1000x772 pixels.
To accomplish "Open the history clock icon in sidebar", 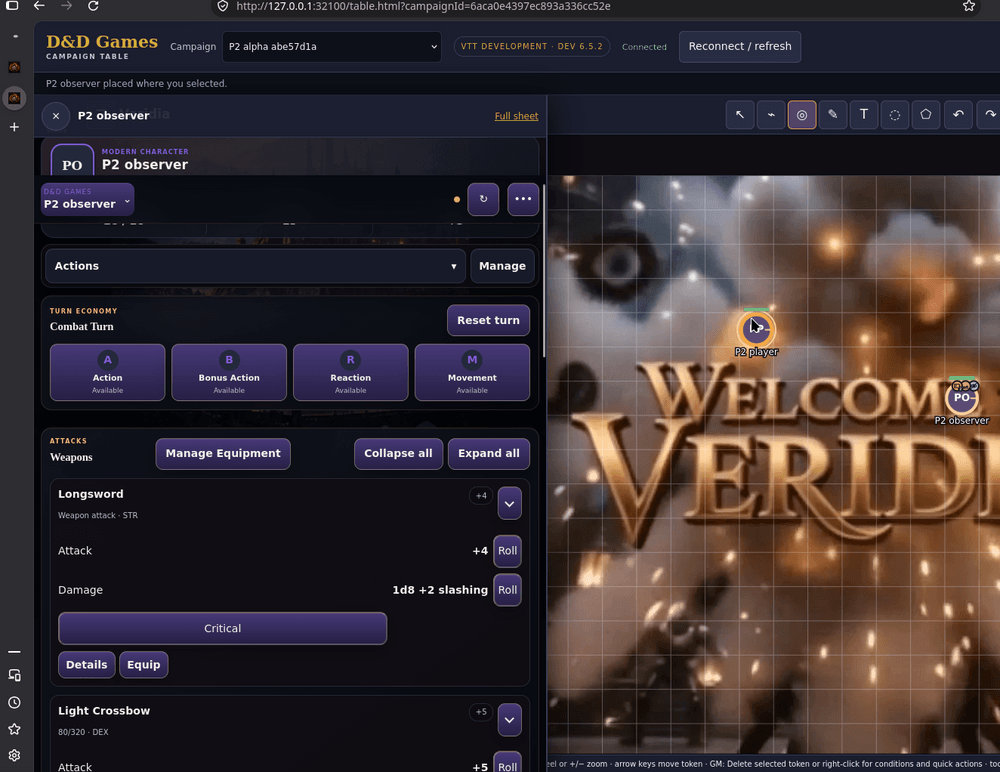I will pyautogui.click(x=14, y=702).
